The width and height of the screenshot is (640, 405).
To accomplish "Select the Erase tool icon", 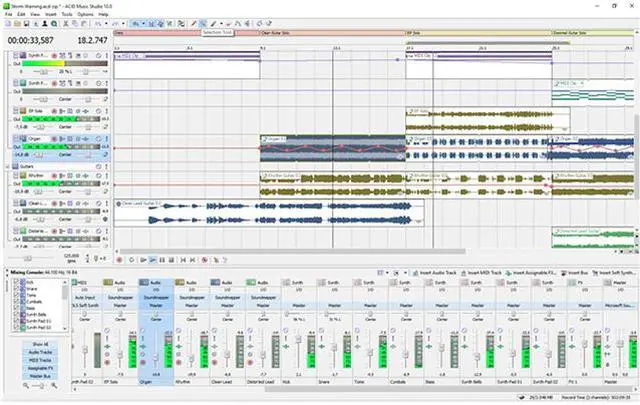I will click(229, 24).
